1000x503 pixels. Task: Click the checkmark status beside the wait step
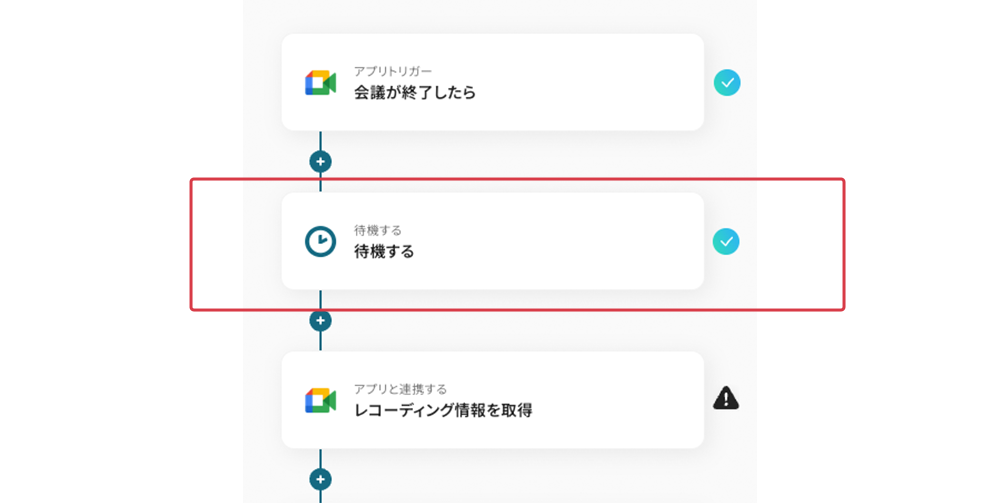[x=726, y=241]
